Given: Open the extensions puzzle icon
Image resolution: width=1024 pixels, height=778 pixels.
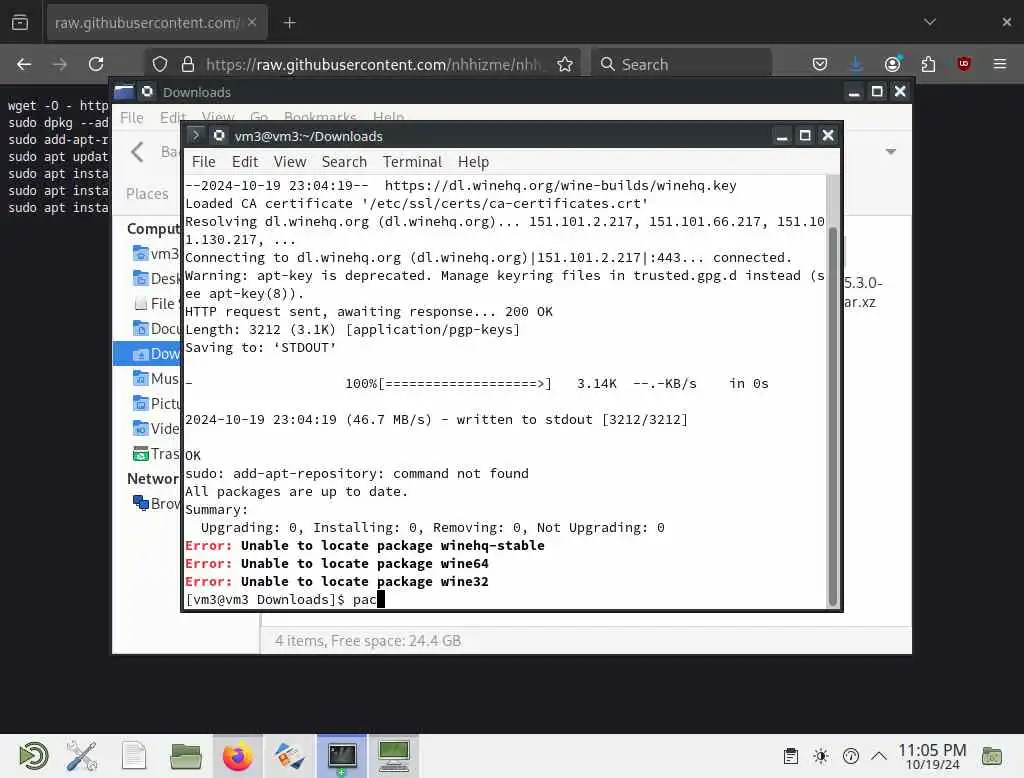Looking at the screenshot, I should point(928,64).
